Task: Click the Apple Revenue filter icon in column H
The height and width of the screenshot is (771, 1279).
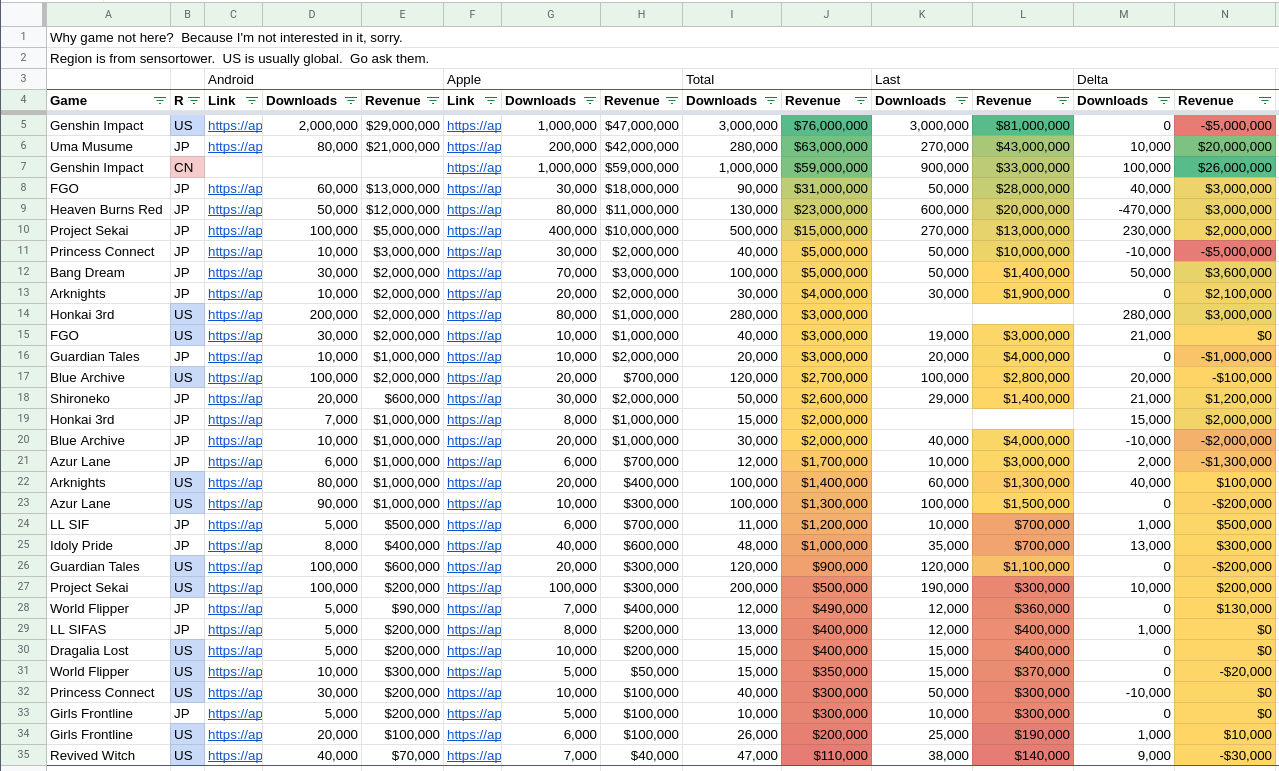Action: coord(672,101)
